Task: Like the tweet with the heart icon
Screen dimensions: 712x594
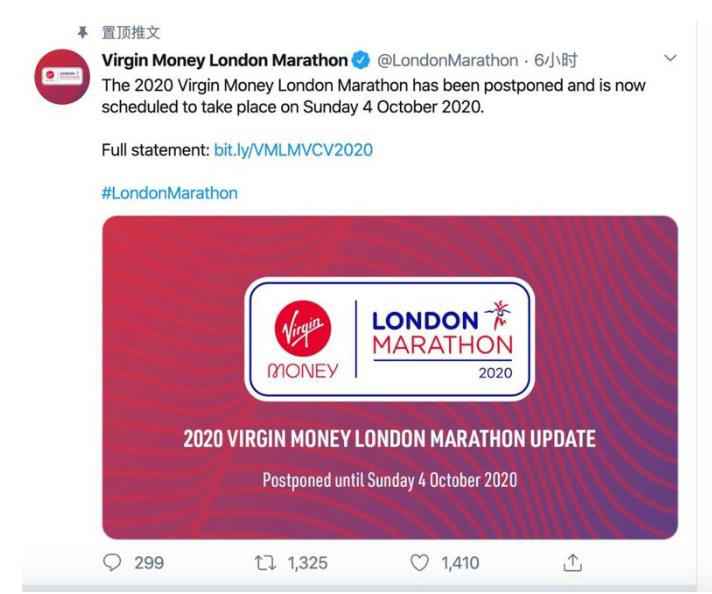Action: pos(419,565)
